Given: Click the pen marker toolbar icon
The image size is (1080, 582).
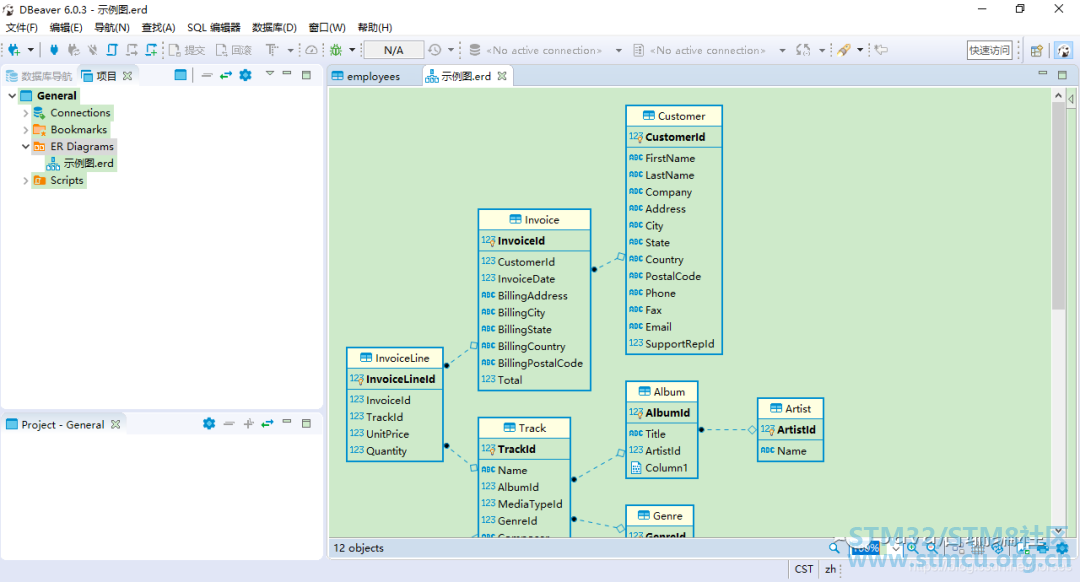Looking at the screenshot, I should 844,50.
